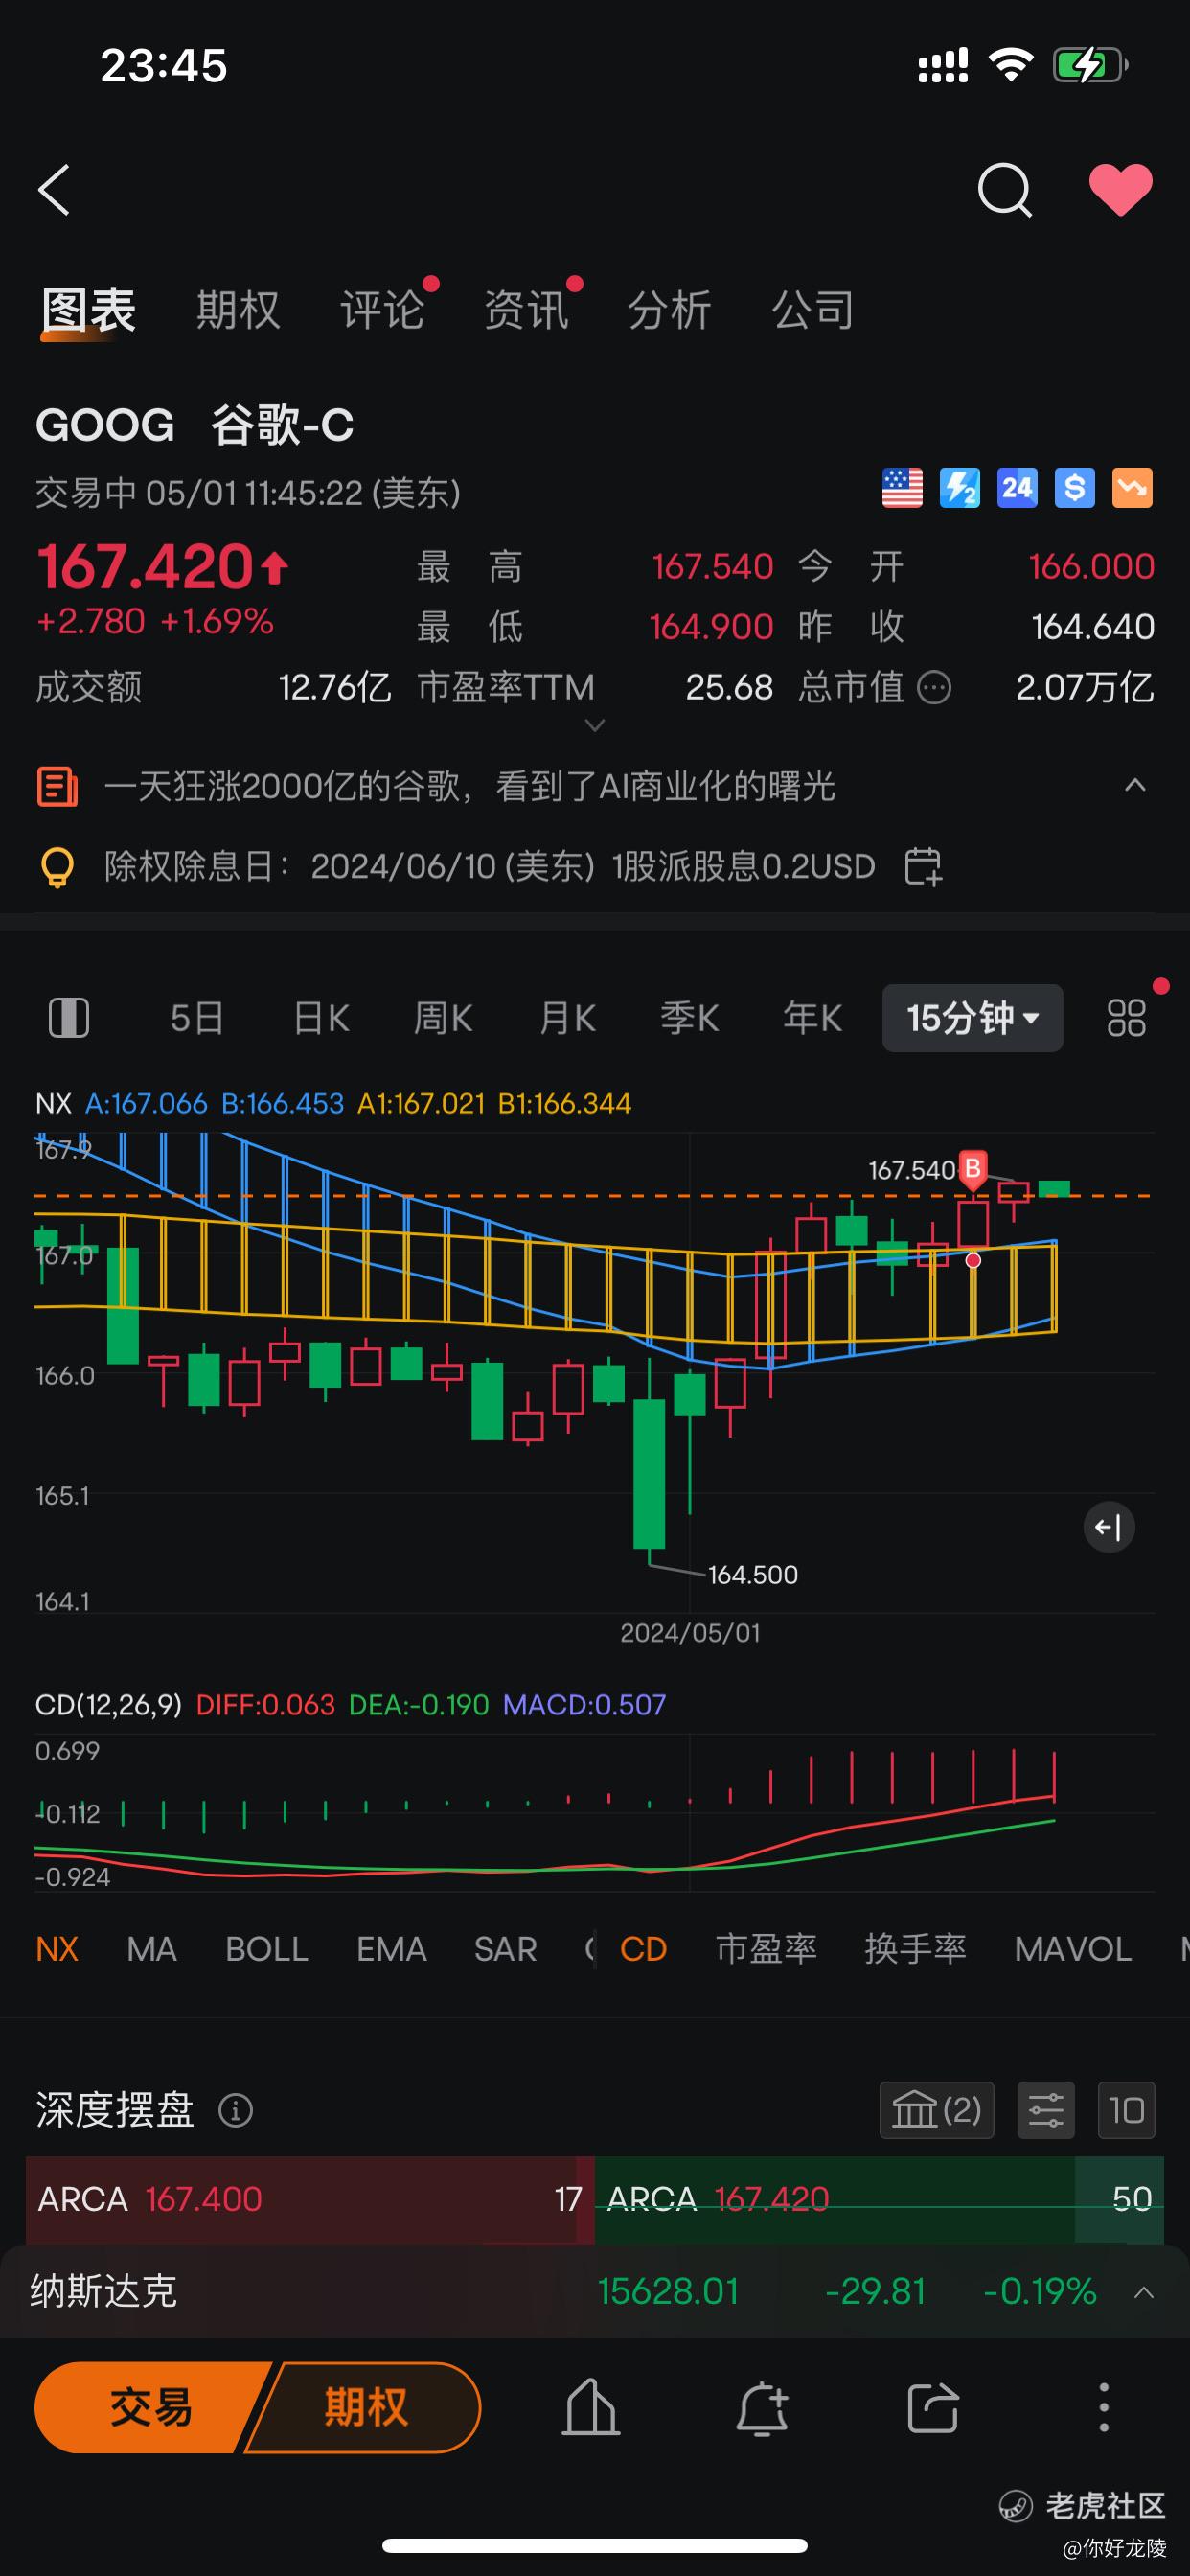Toggle the heart favorite icon
Viewport: 1190px width, 2576px height.
[1120, 189]
